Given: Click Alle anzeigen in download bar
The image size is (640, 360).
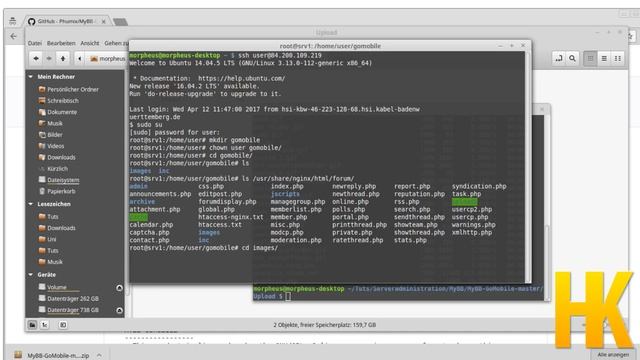Looking at the screenshot, I should point(613,355).
